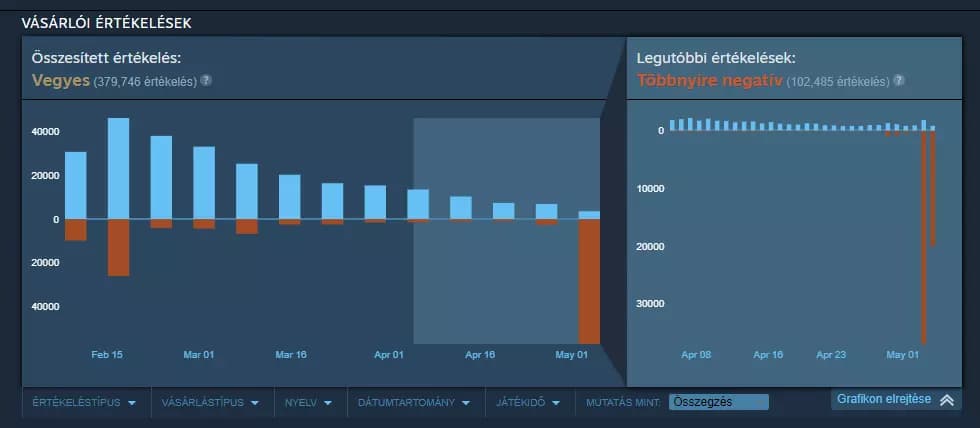
Task: Click the Apr 23 label on recent timeline
Action: (x=831, y=355)
